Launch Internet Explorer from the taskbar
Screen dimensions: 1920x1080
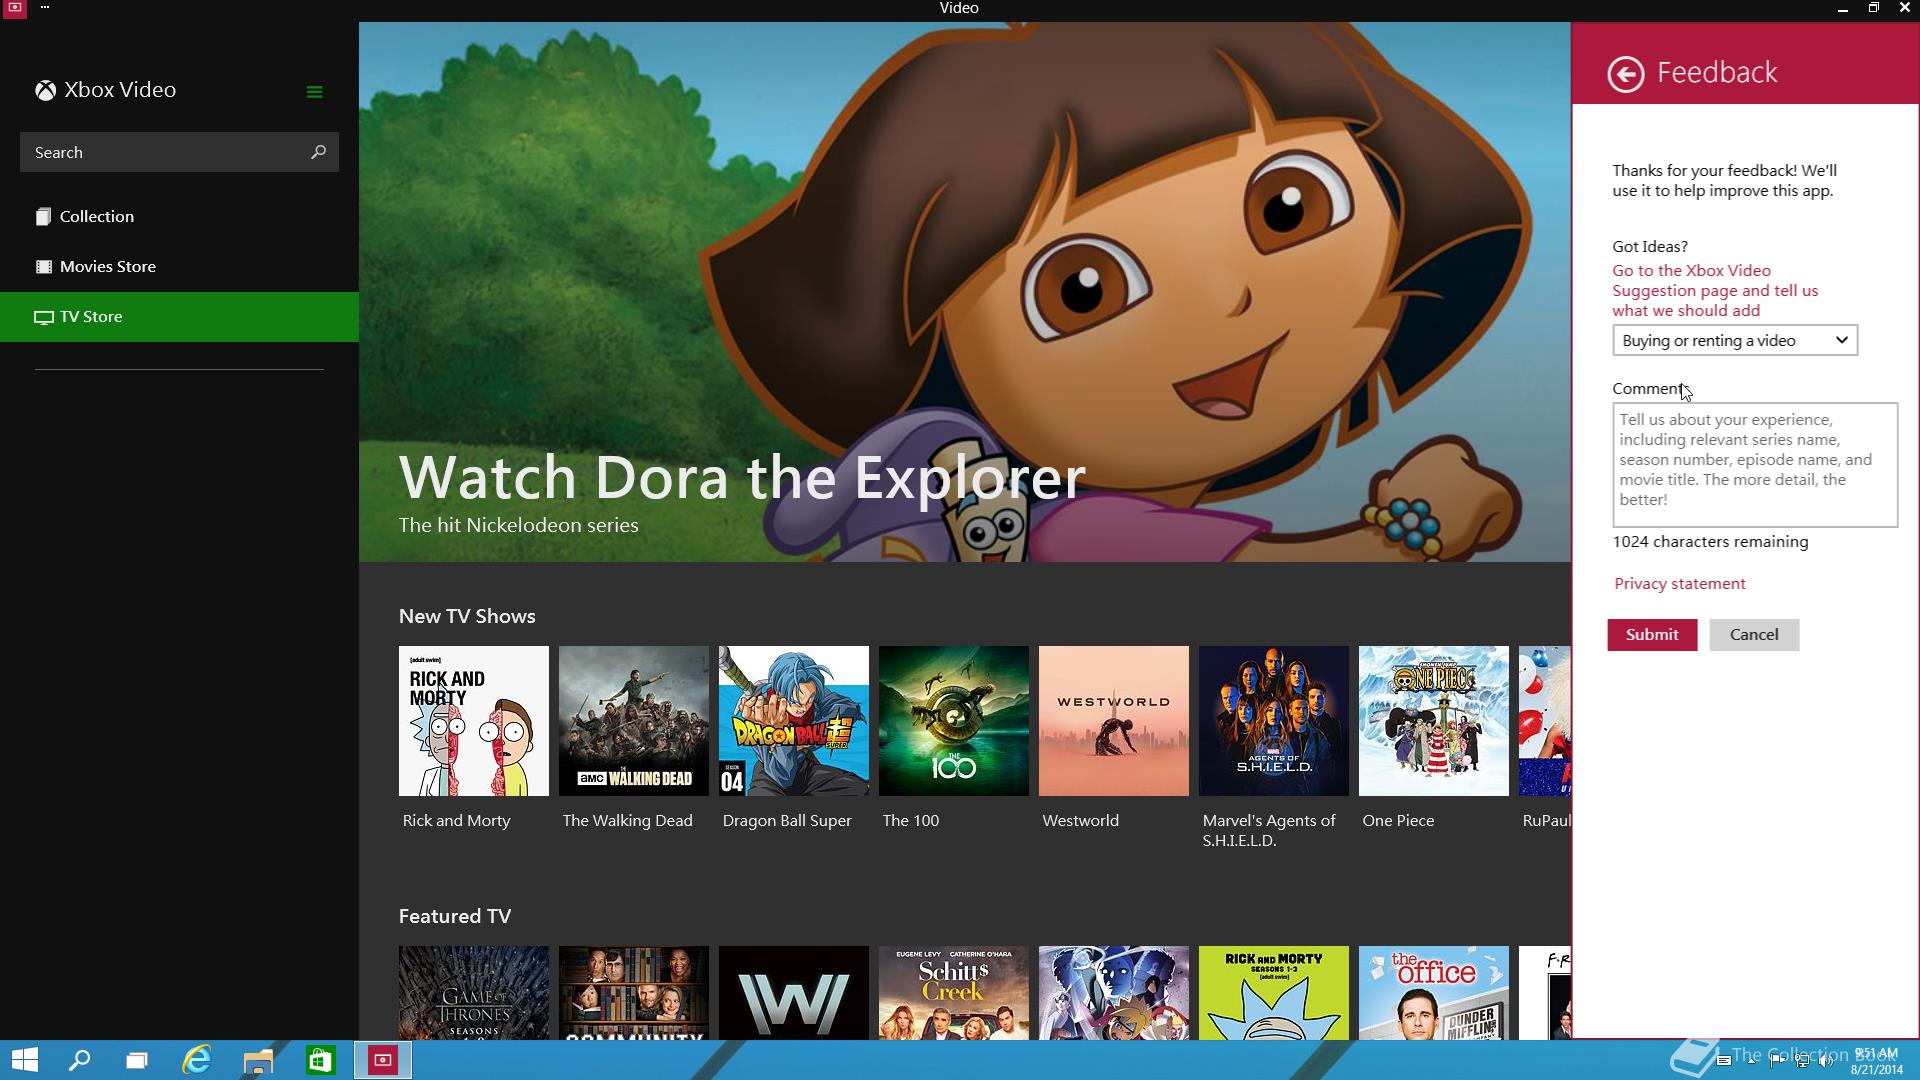click(x=197, y=1060)
